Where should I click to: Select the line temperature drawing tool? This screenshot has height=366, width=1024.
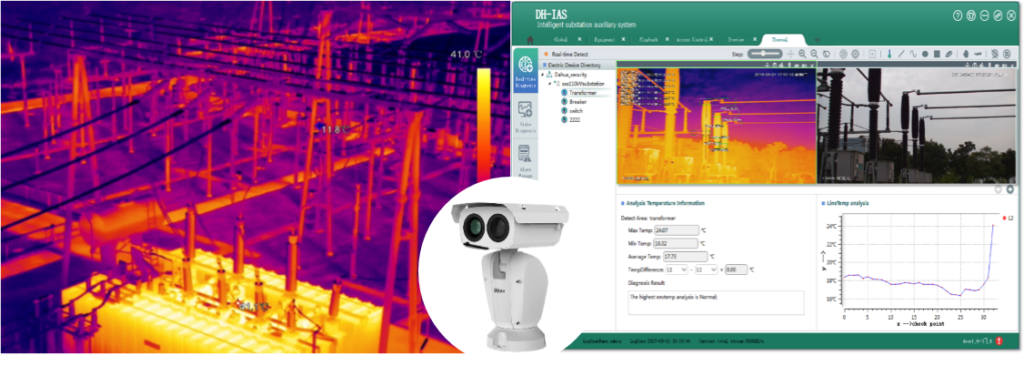pos(901,54)
